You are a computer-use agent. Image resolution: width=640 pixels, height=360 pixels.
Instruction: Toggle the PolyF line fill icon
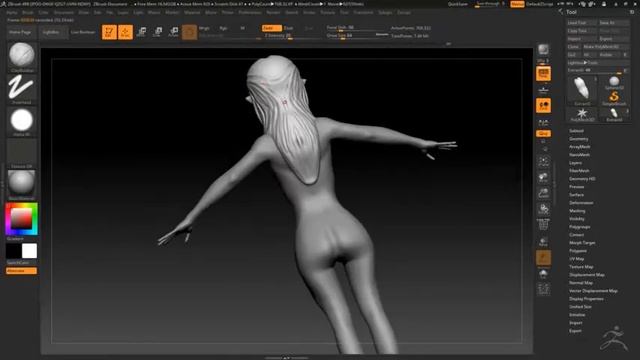pos(543,225)
